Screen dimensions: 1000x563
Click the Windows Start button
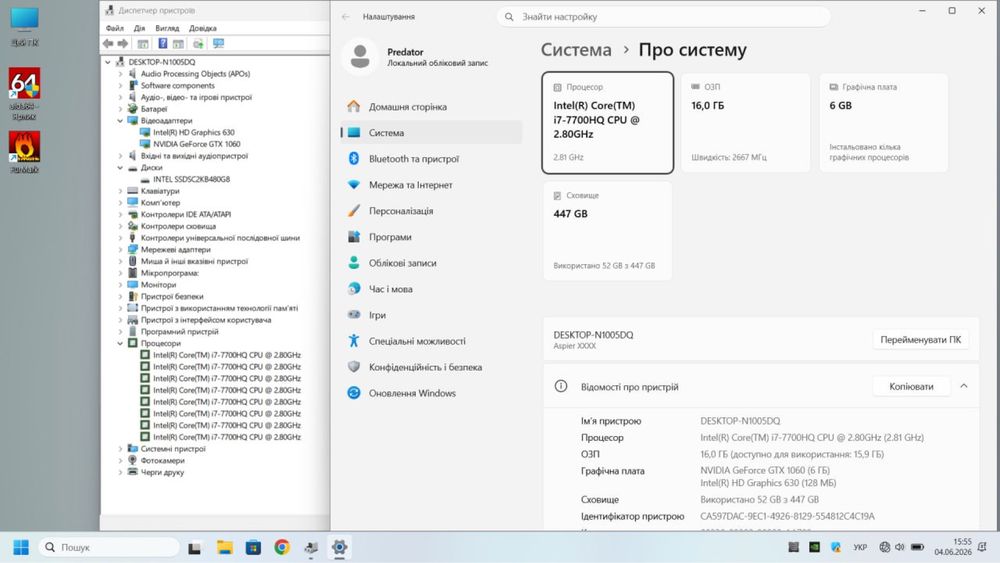21,547
